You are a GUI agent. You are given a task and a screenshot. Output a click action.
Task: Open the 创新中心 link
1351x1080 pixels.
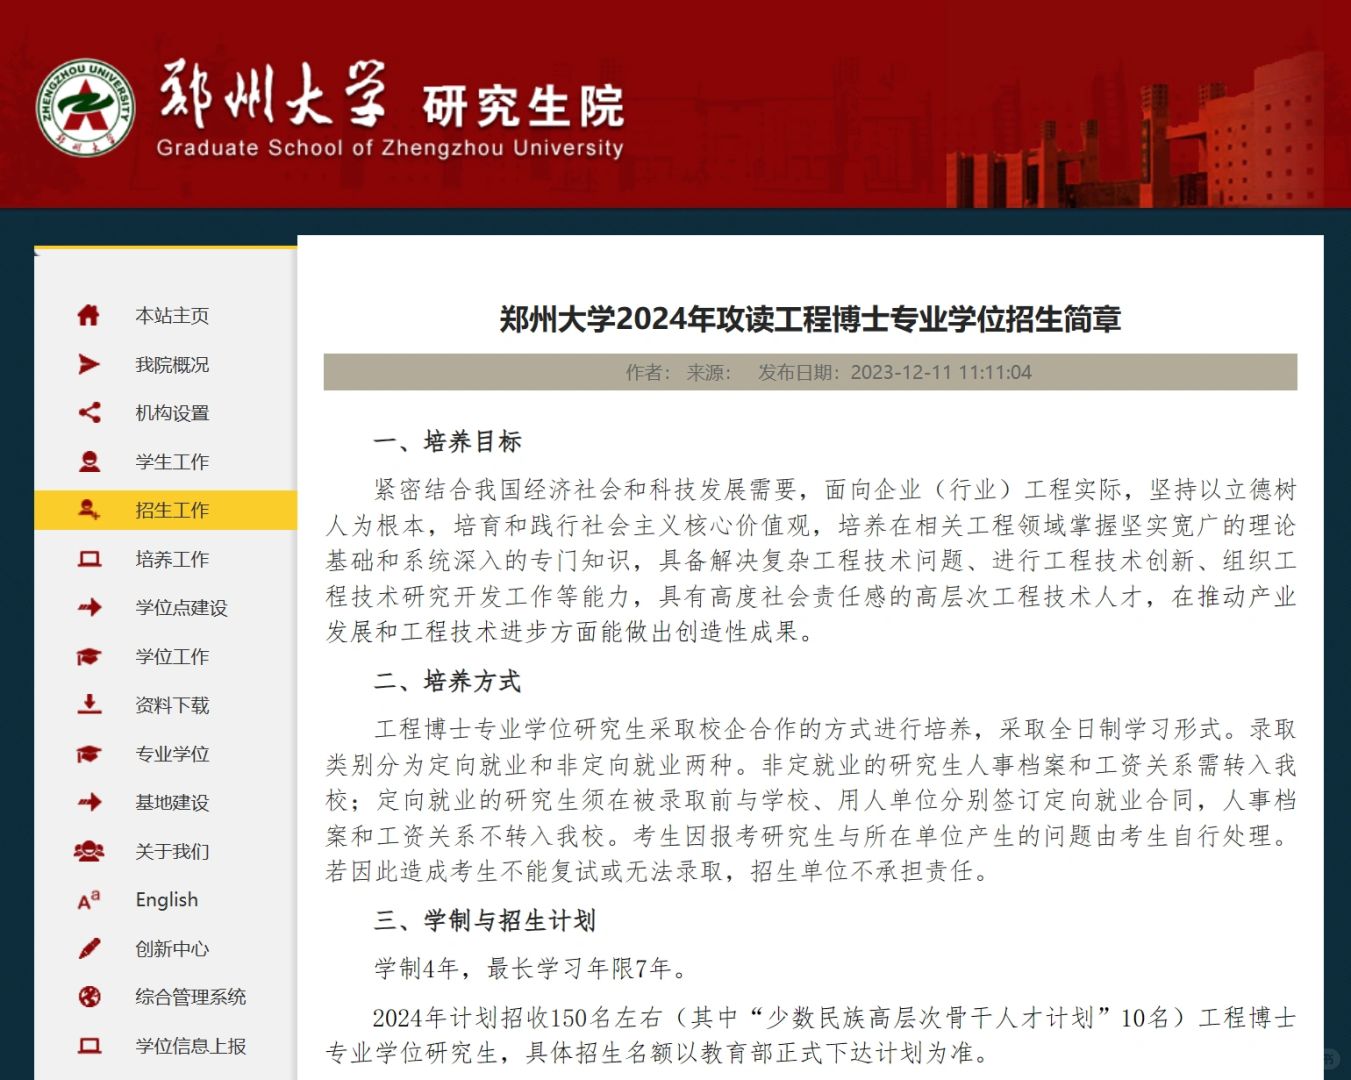172,949
